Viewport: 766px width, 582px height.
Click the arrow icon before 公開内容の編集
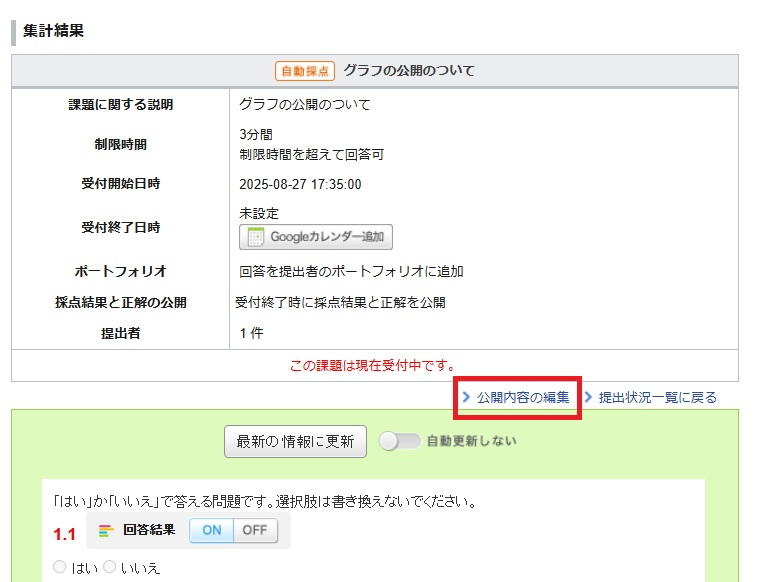(x=466, y=397)
